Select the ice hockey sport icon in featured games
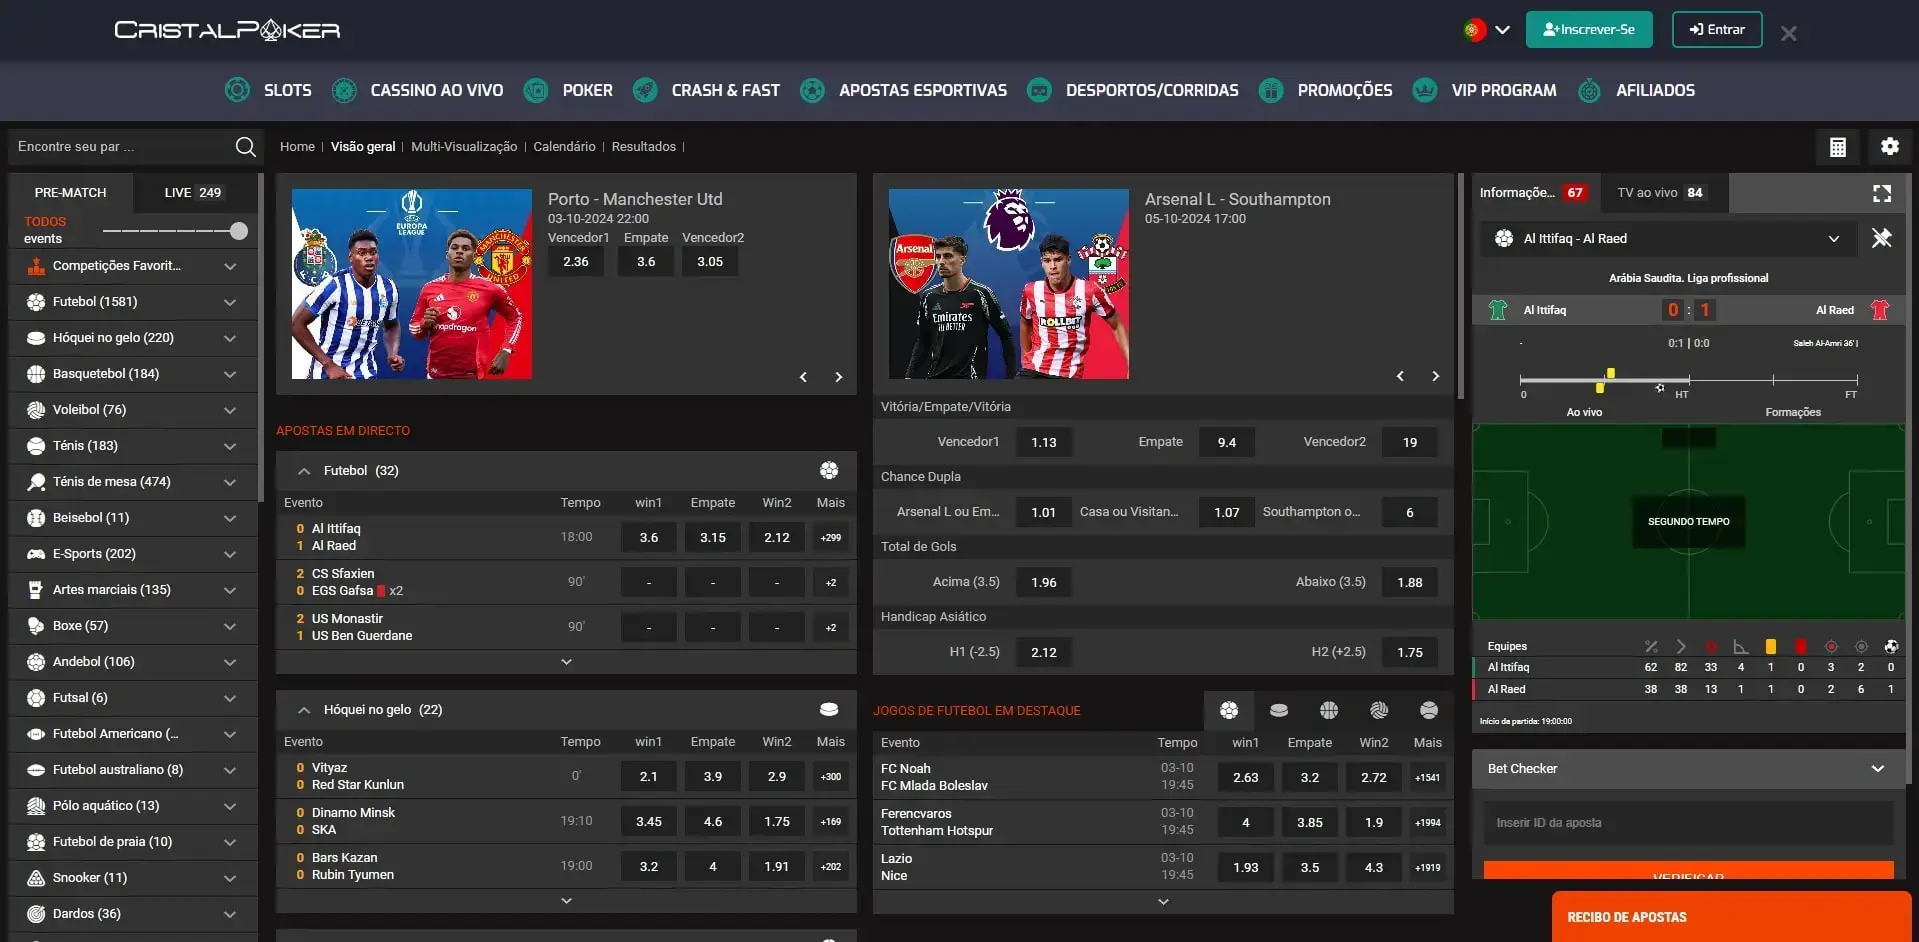Viewport: 1919px width, 942px height. [x=1278, y=710]
